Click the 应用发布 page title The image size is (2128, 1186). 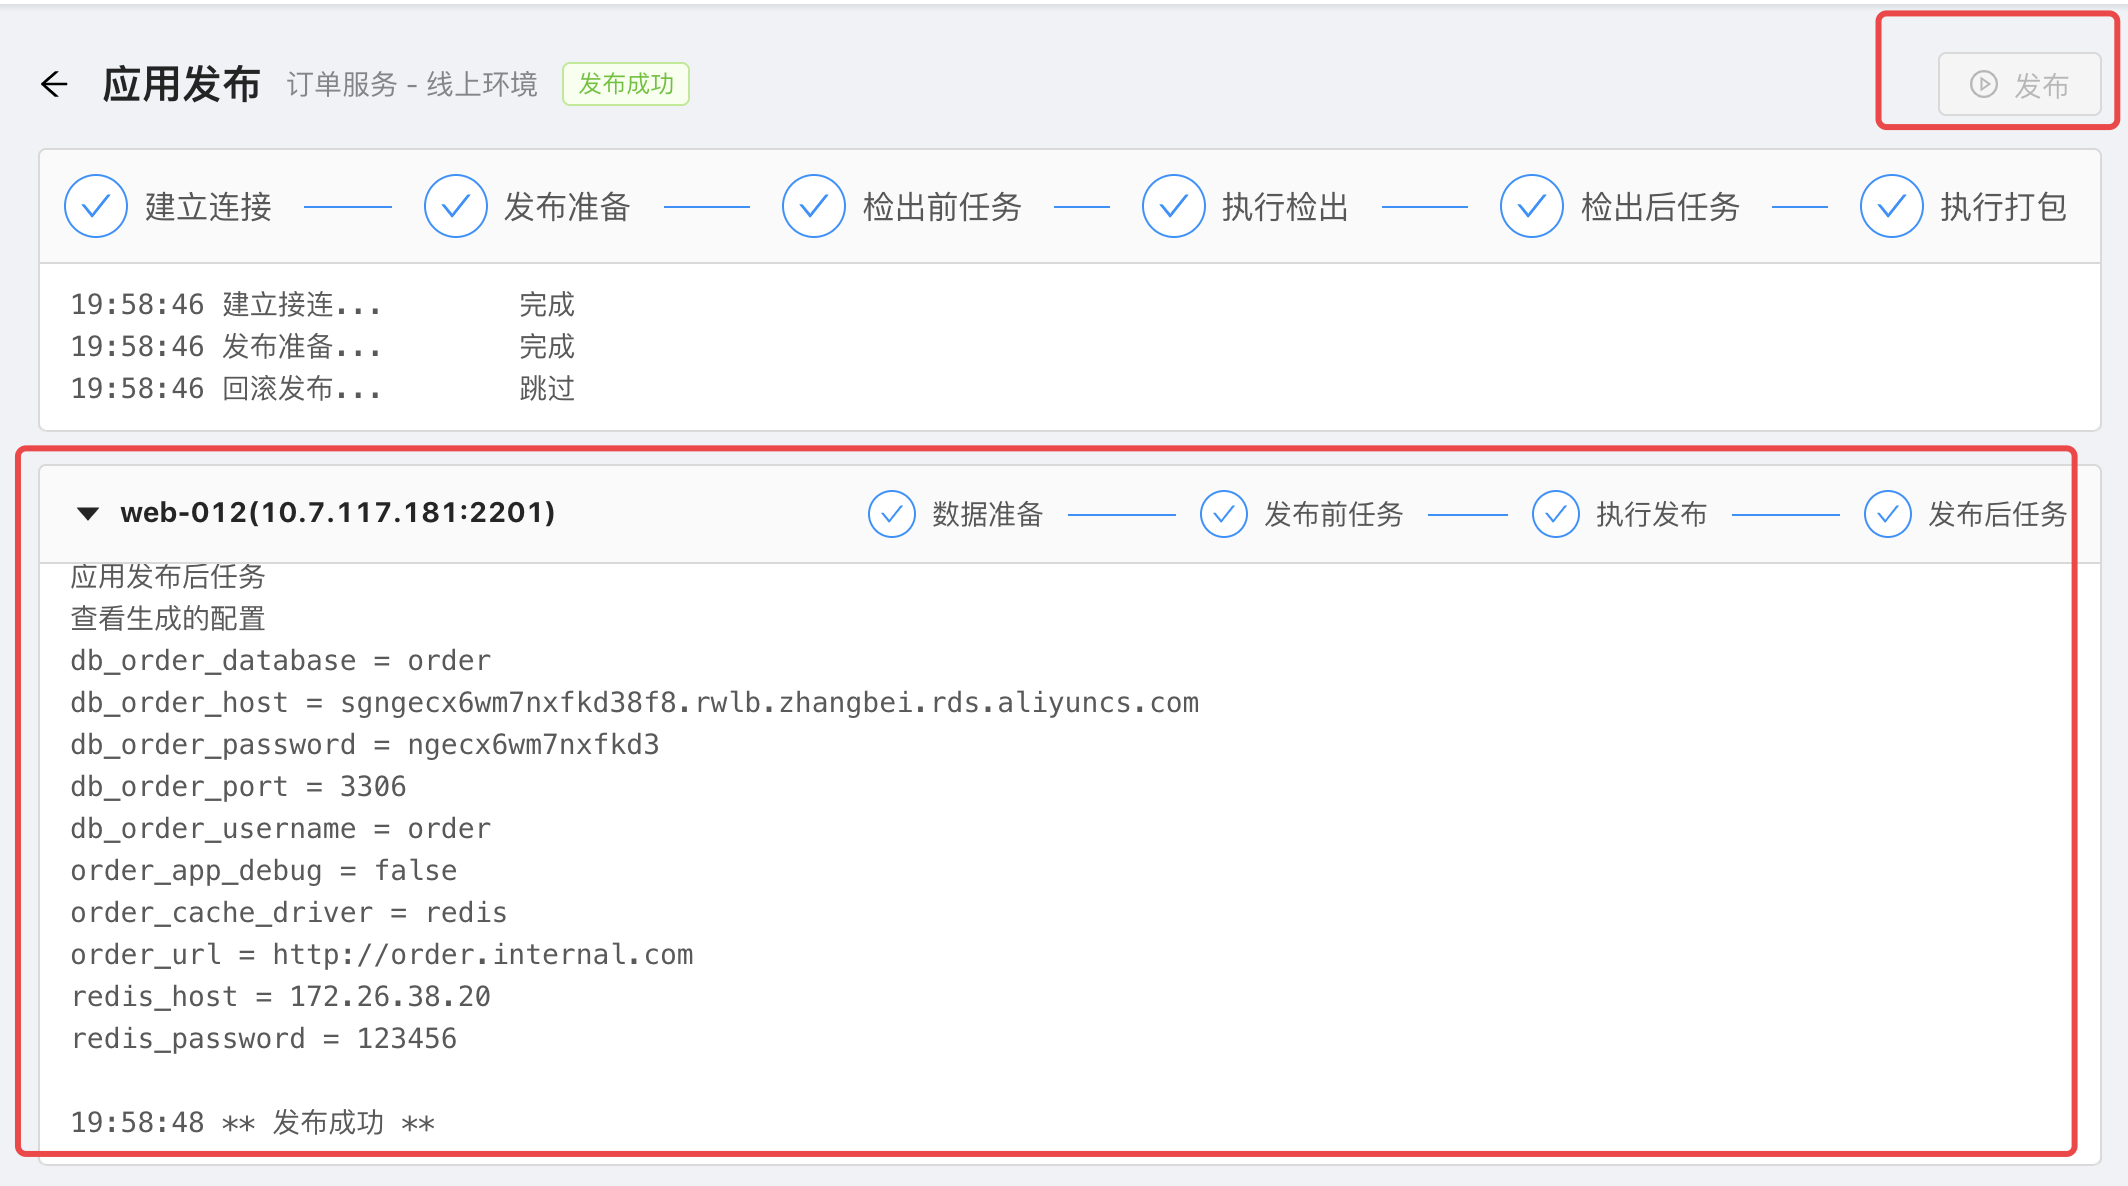181,84
